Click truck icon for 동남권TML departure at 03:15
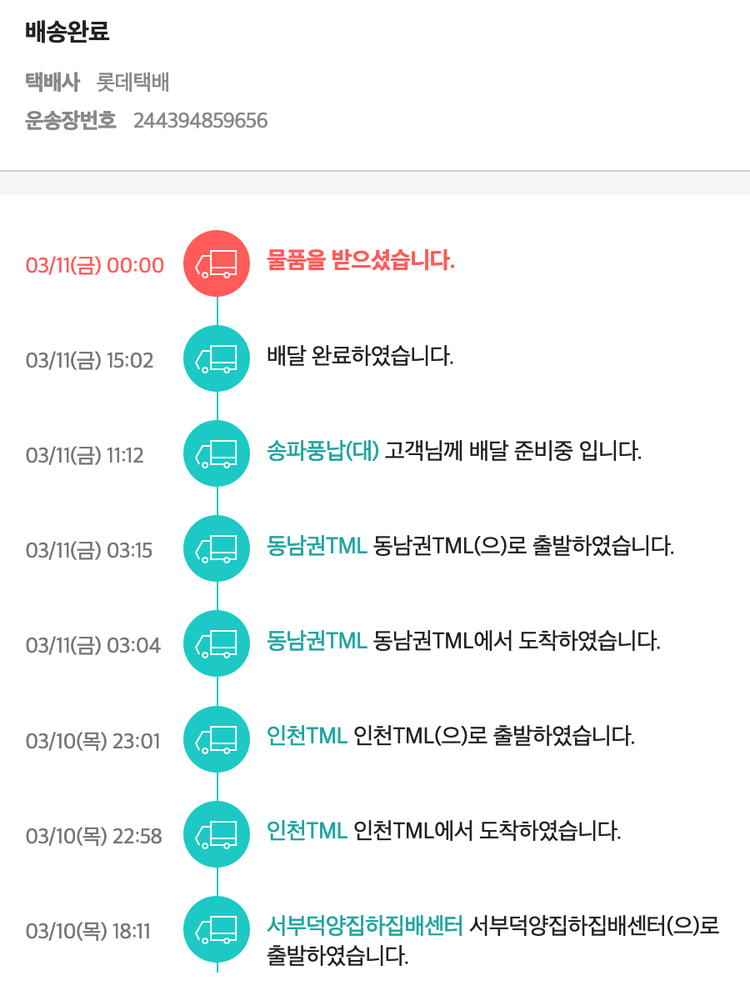 217,549
